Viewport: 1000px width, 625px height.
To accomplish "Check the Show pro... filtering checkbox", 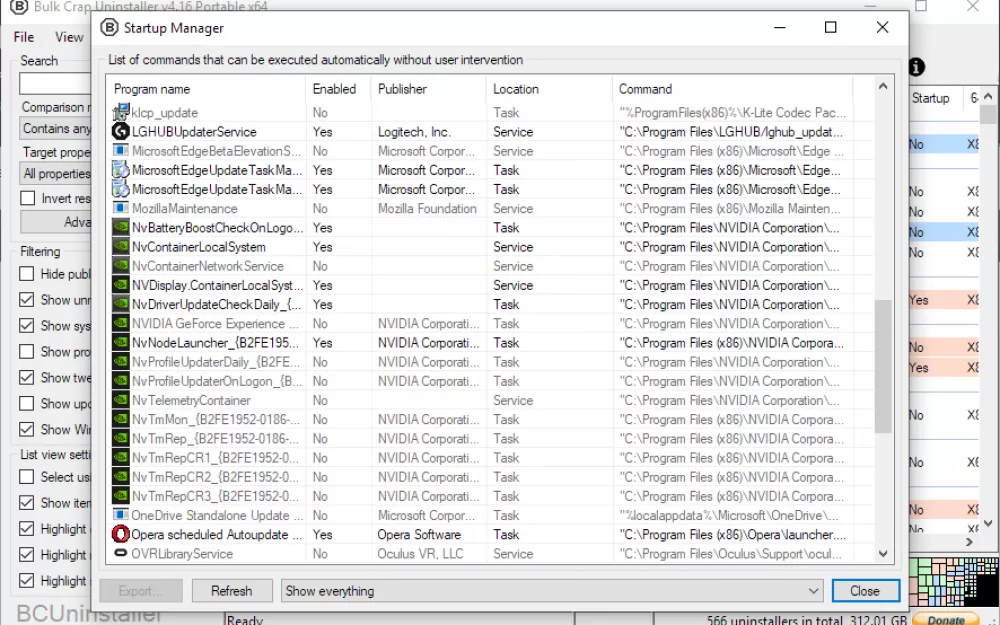I will point(27,351).
